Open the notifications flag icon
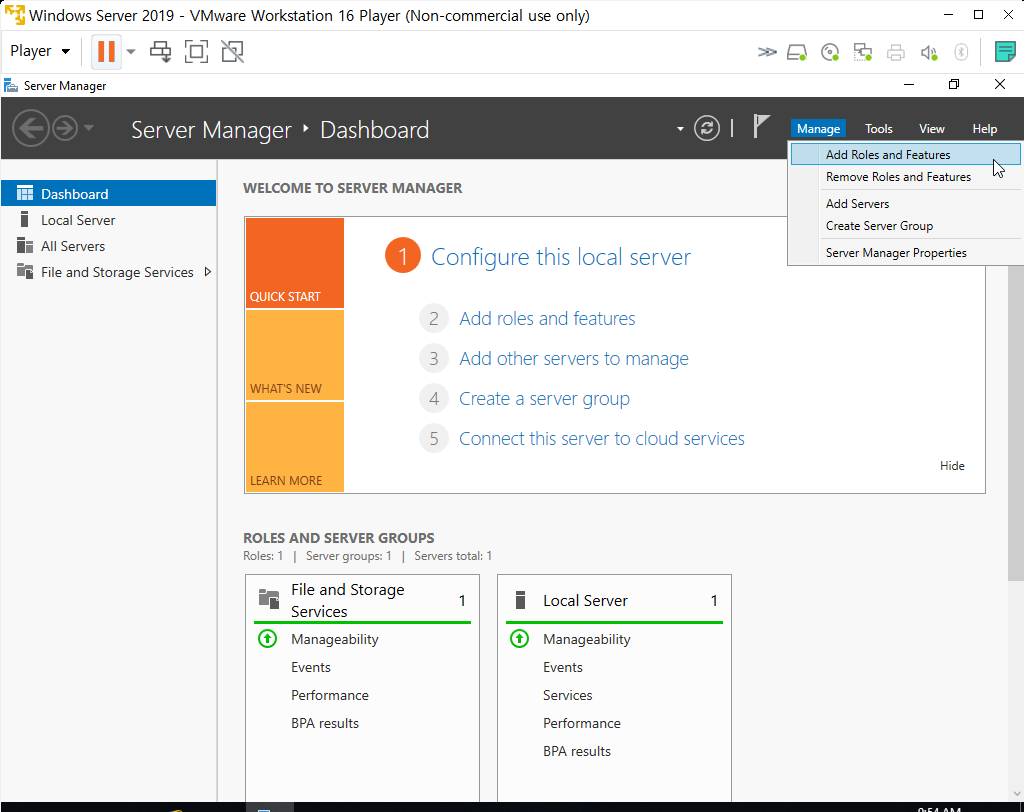Image resolution: width=1024 pixels, height=812 pixels. 761,126
